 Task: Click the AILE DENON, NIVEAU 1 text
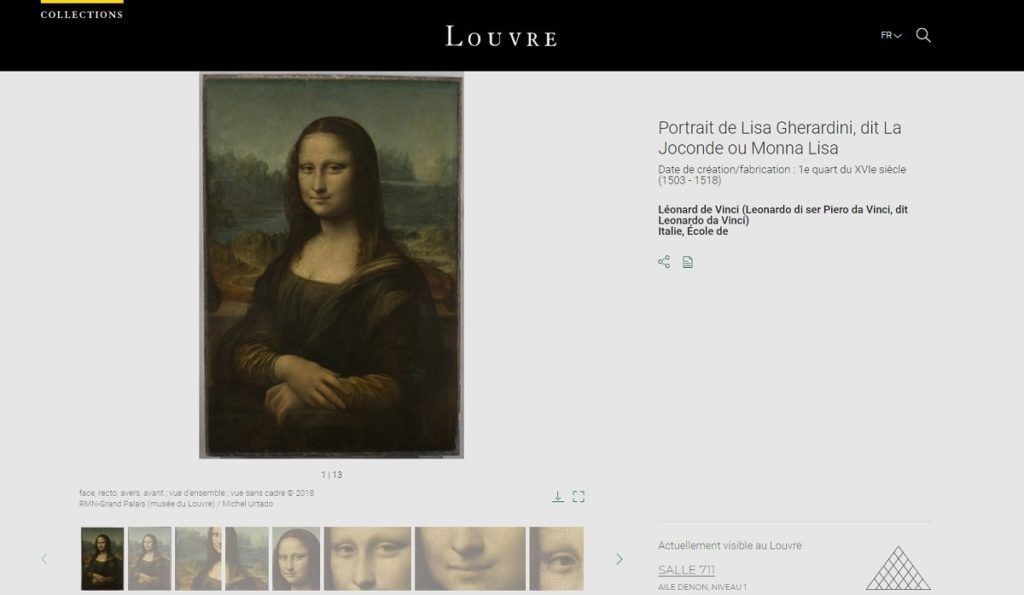click(702, 587)
